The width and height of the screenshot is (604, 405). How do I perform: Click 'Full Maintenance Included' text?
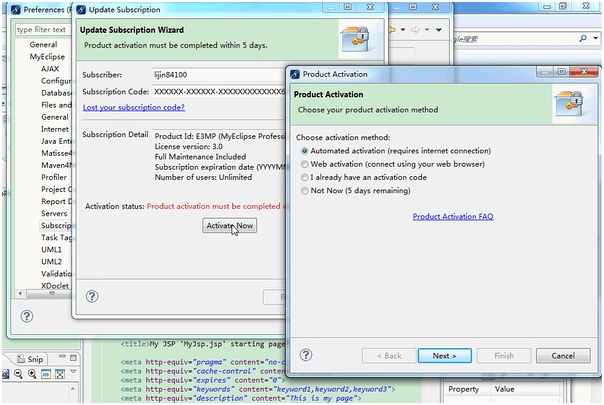(x=200, y=157)
